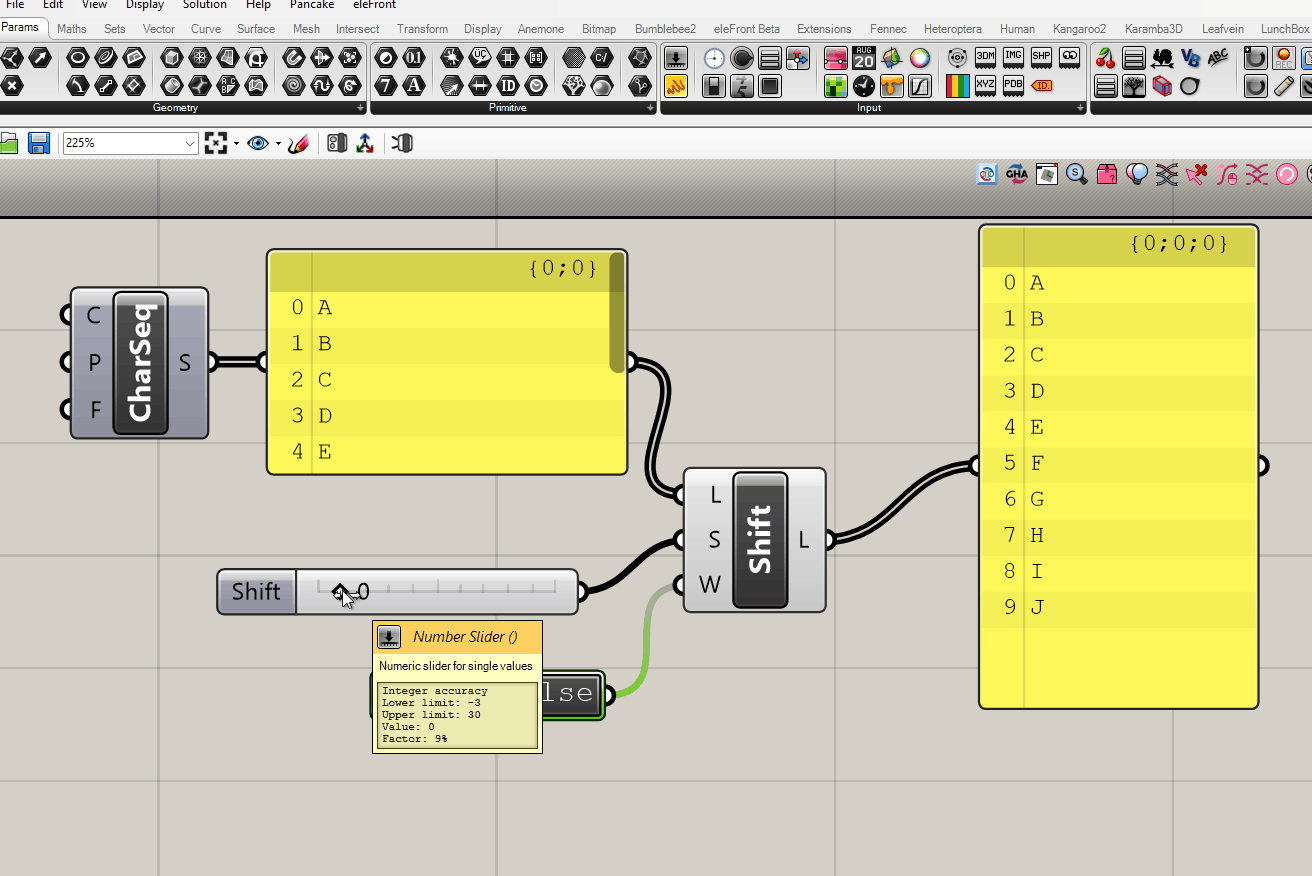This screenshot has height=876, width=1312.
Task: Expand the Geometry panel category
Action: pos(360,107)
